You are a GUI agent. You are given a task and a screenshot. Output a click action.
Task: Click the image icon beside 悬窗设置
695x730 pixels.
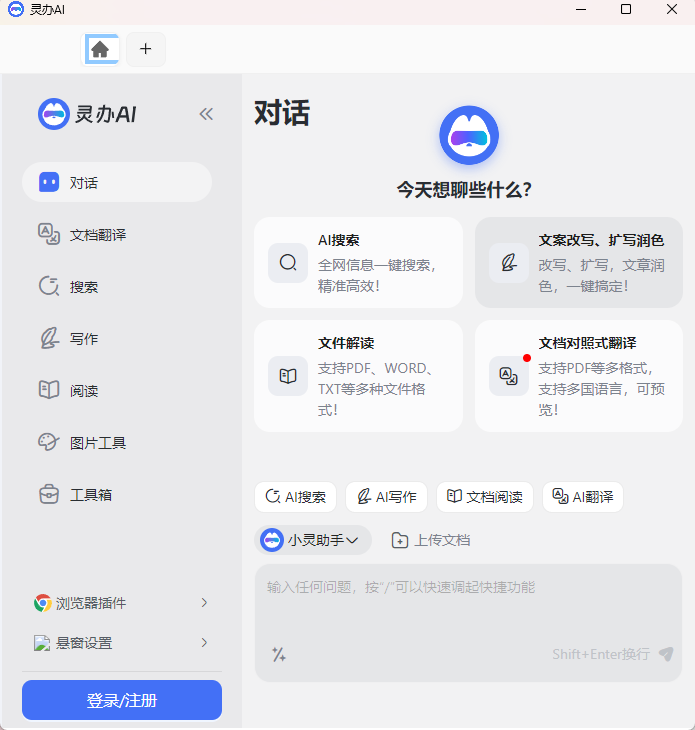pos(42,643)
